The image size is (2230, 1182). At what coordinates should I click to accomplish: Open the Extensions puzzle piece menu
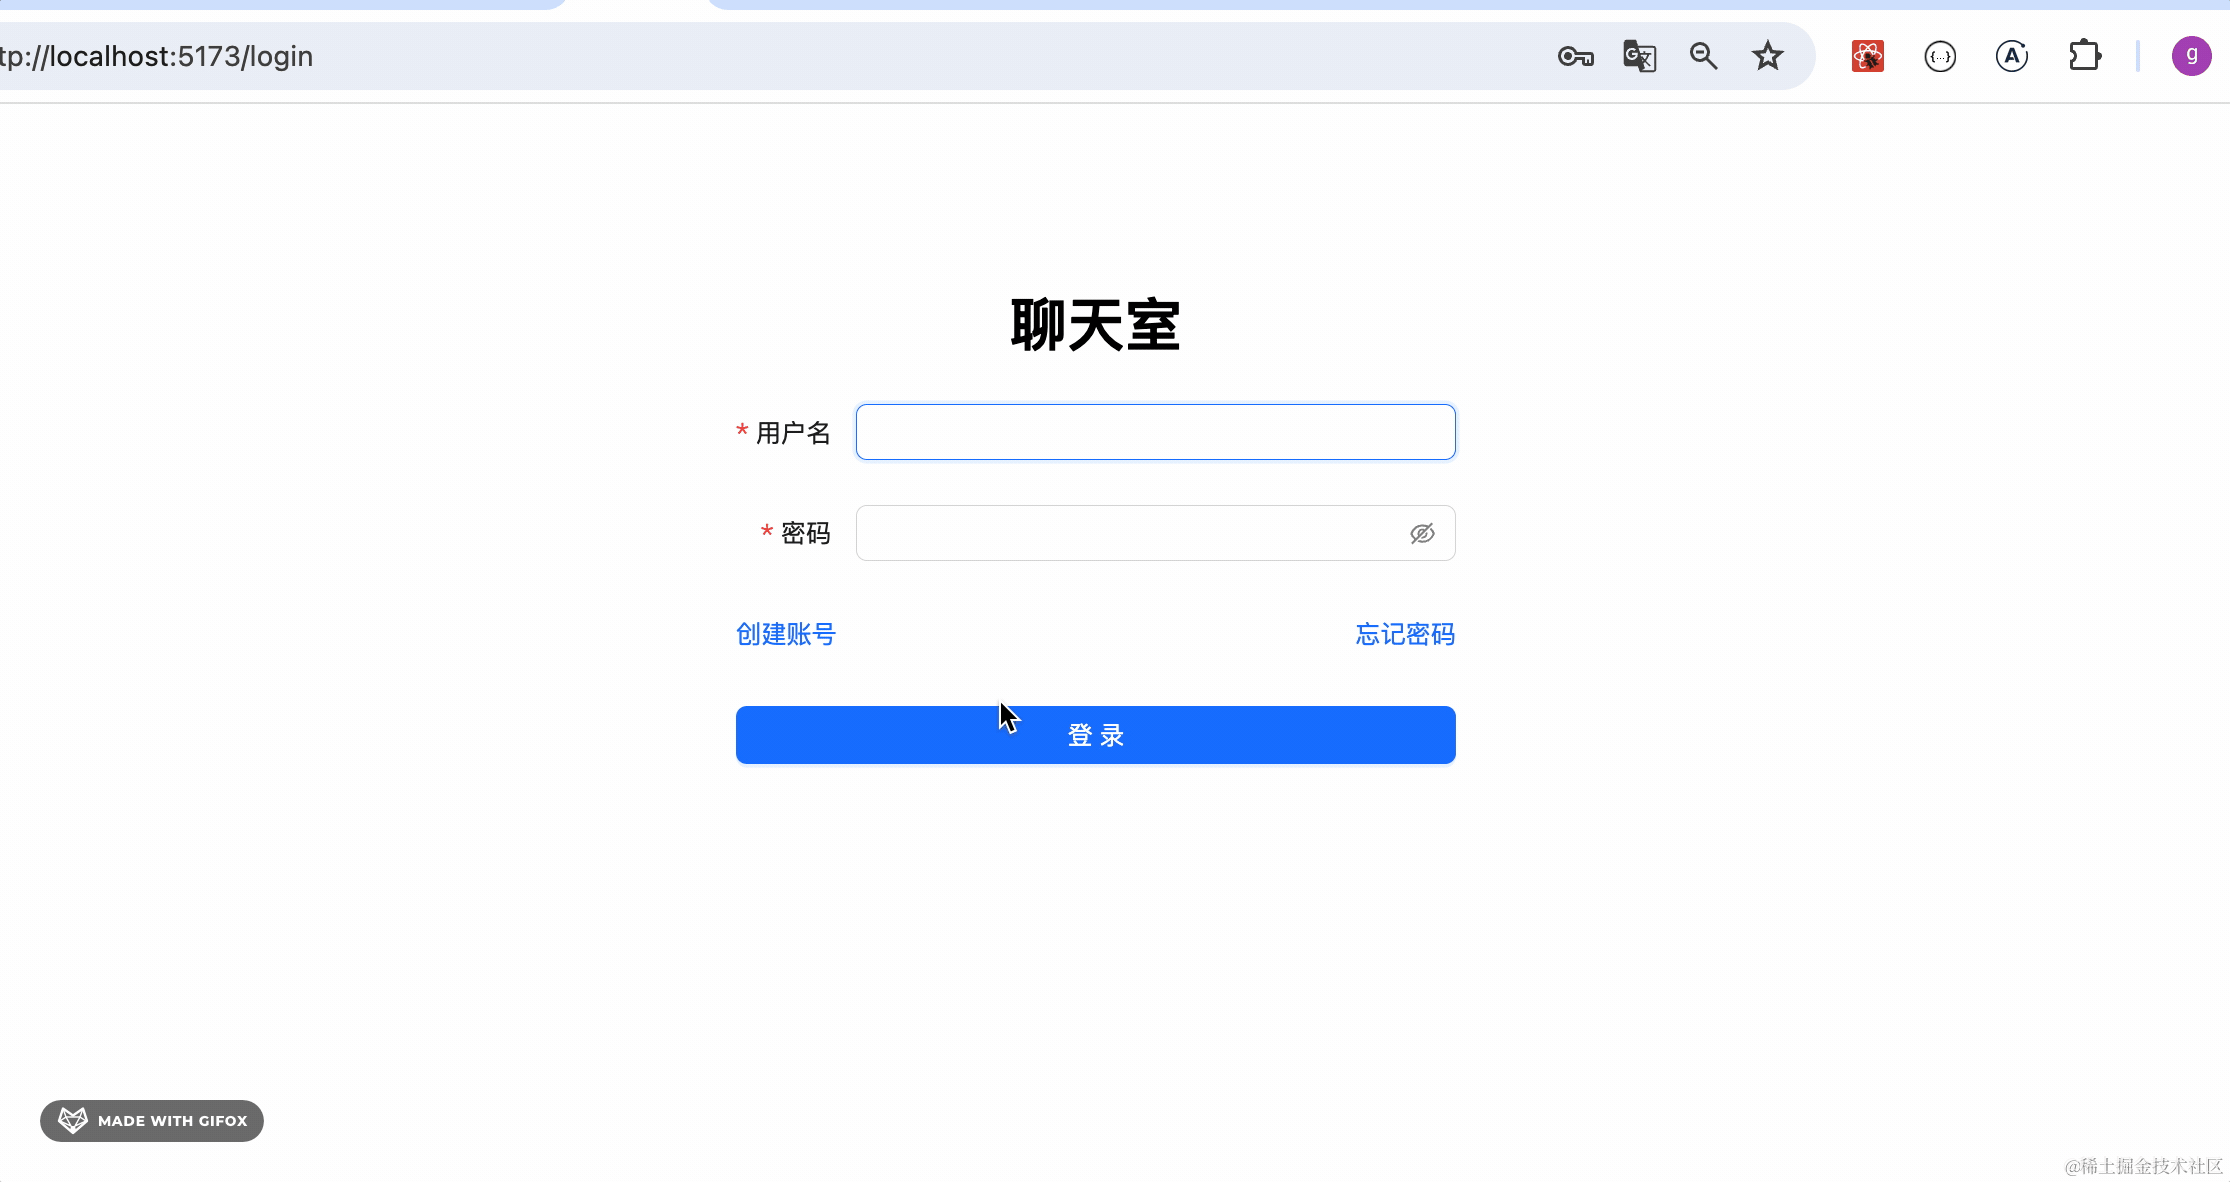coord(2084,57)
